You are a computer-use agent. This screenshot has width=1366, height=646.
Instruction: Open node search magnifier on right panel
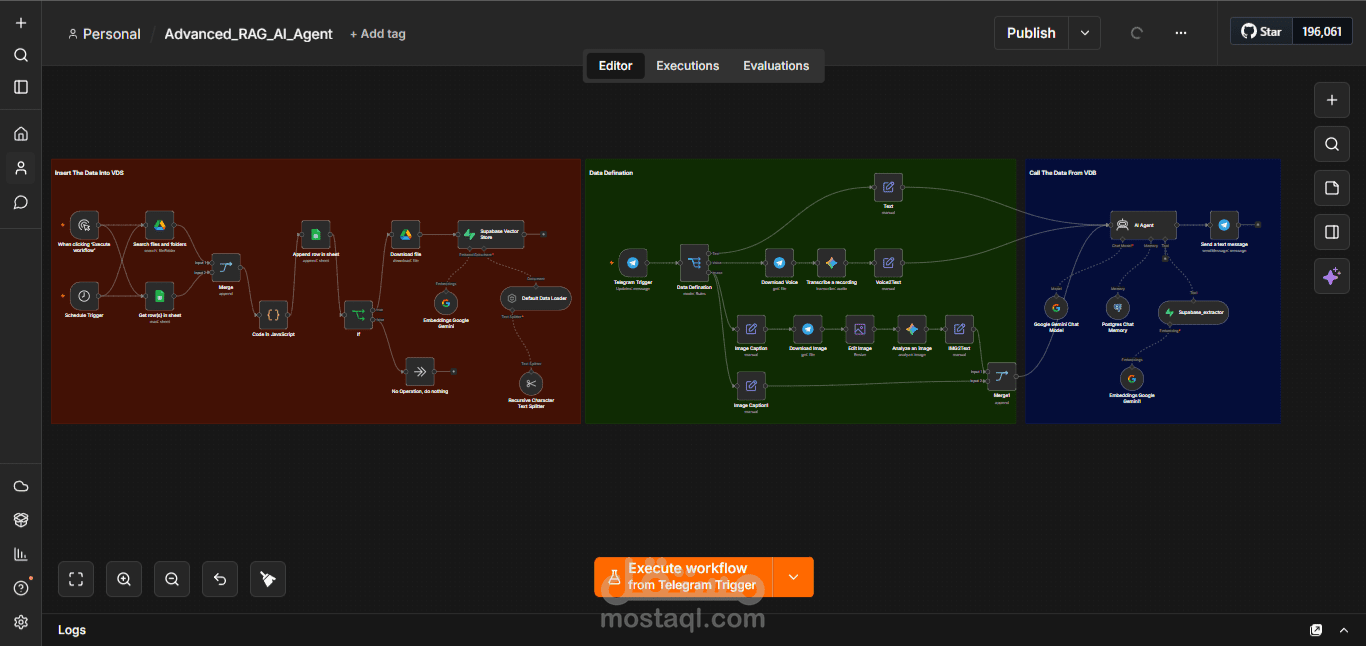[1331, 144]
